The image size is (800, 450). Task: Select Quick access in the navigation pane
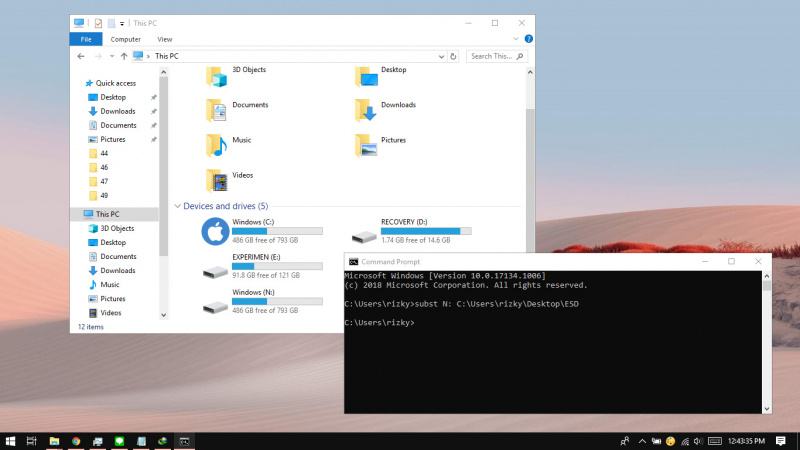tap(116, 83)
